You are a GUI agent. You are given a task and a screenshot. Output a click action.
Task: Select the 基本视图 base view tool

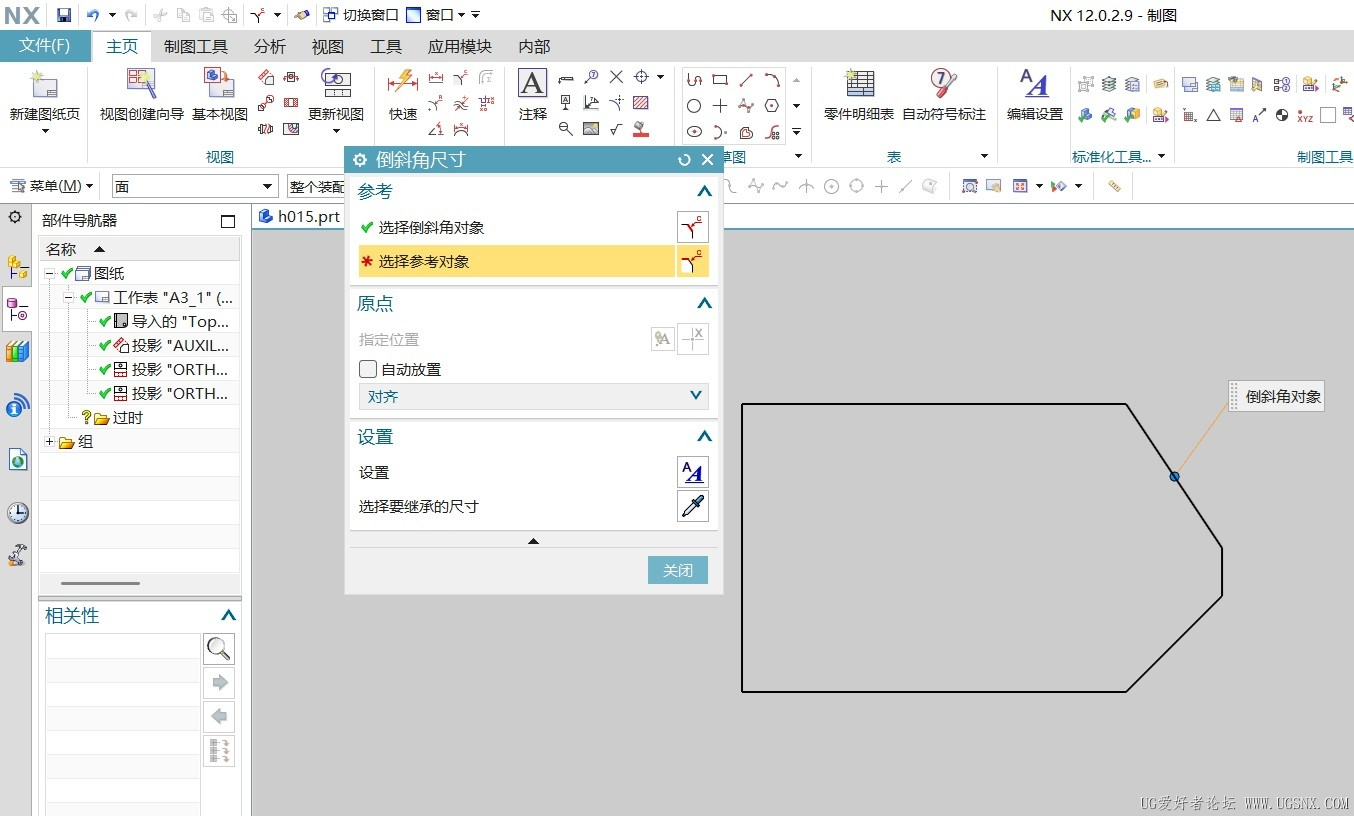coord(219,86)
